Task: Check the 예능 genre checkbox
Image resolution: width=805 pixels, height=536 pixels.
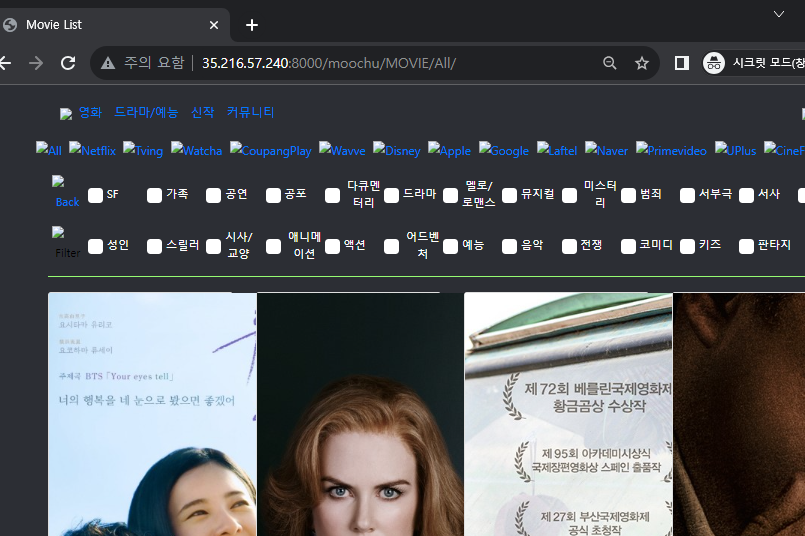Action: tap(451, 246)
